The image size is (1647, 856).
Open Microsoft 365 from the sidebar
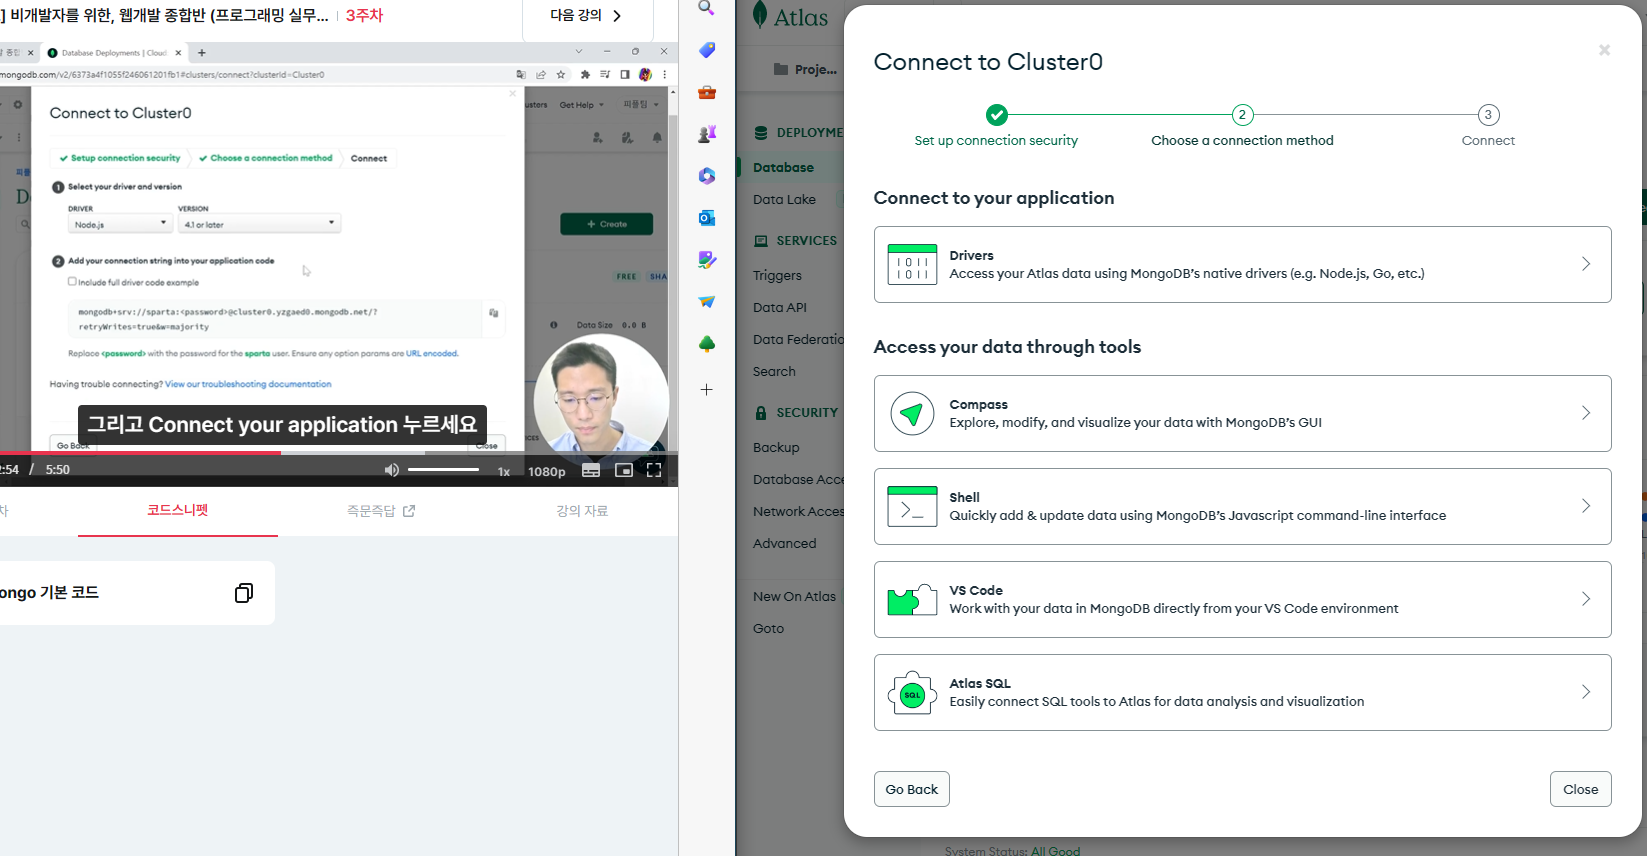pos(707,176)
